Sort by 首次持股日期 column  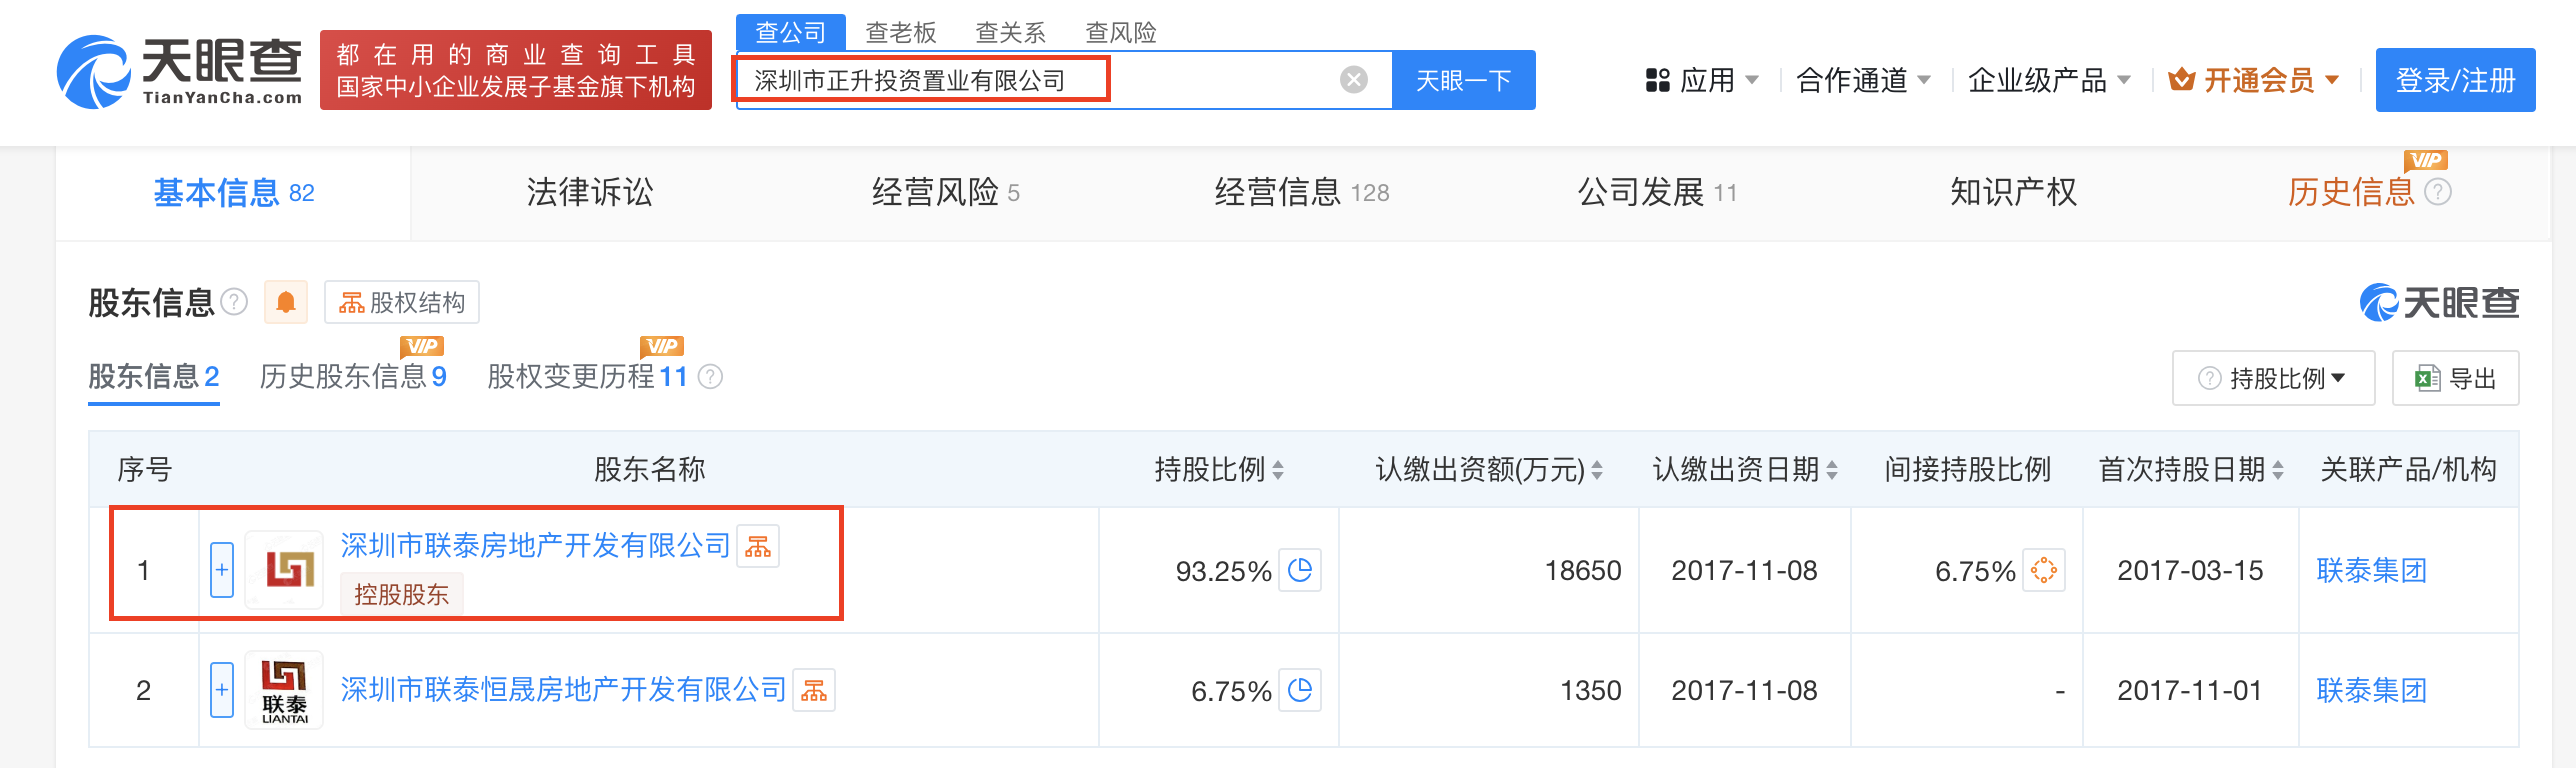tap(2278, 470)
